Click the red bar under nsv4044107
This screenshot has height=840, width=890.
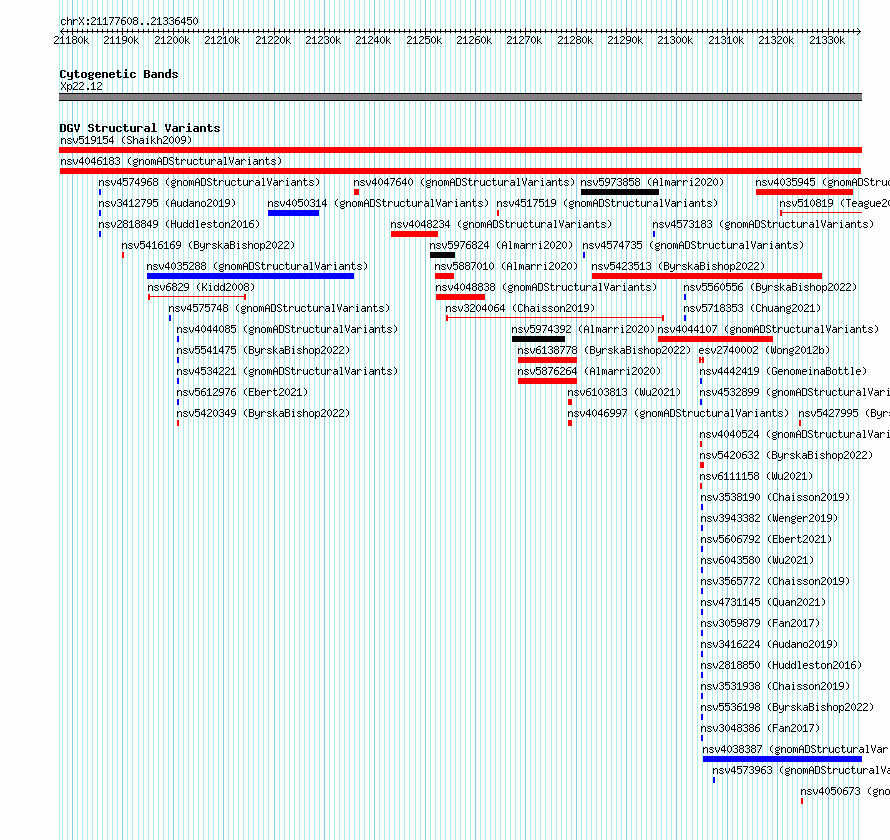715,339
